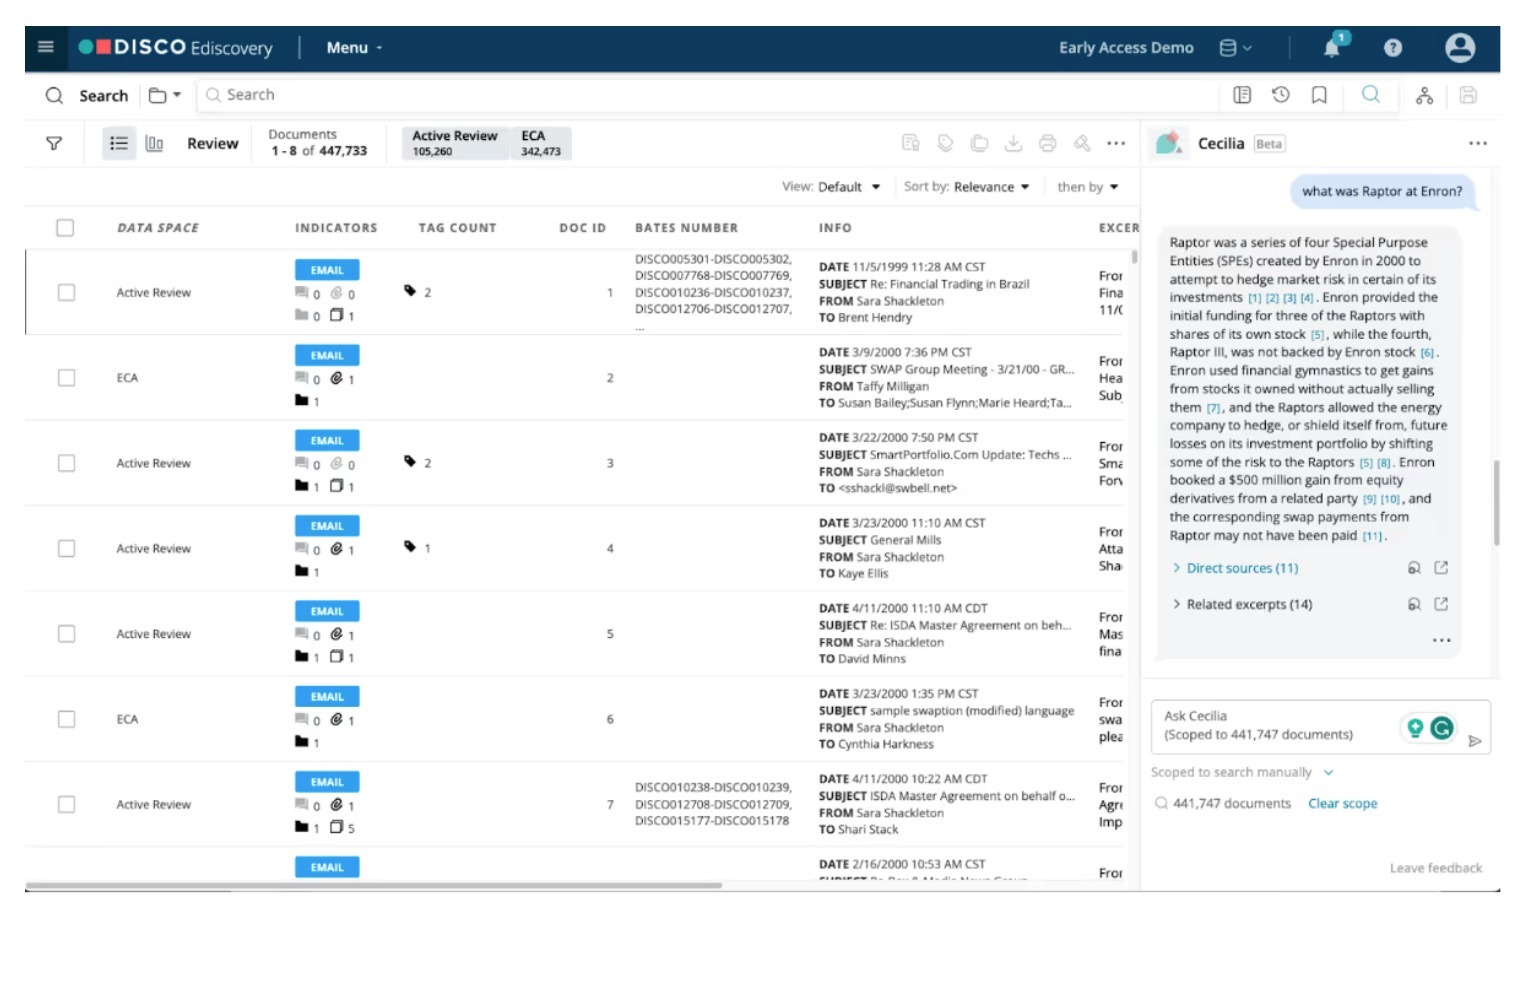Click the 441,747 documents scope text
1522x990 pixels.
(1231, 803)
